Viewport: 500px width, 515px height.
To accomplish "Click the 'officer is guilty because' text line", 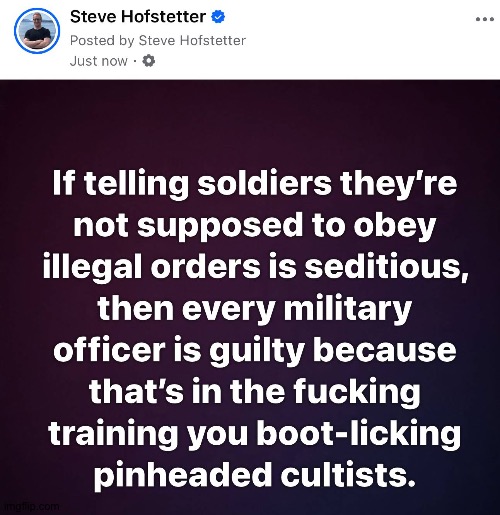I will [255, 351].
